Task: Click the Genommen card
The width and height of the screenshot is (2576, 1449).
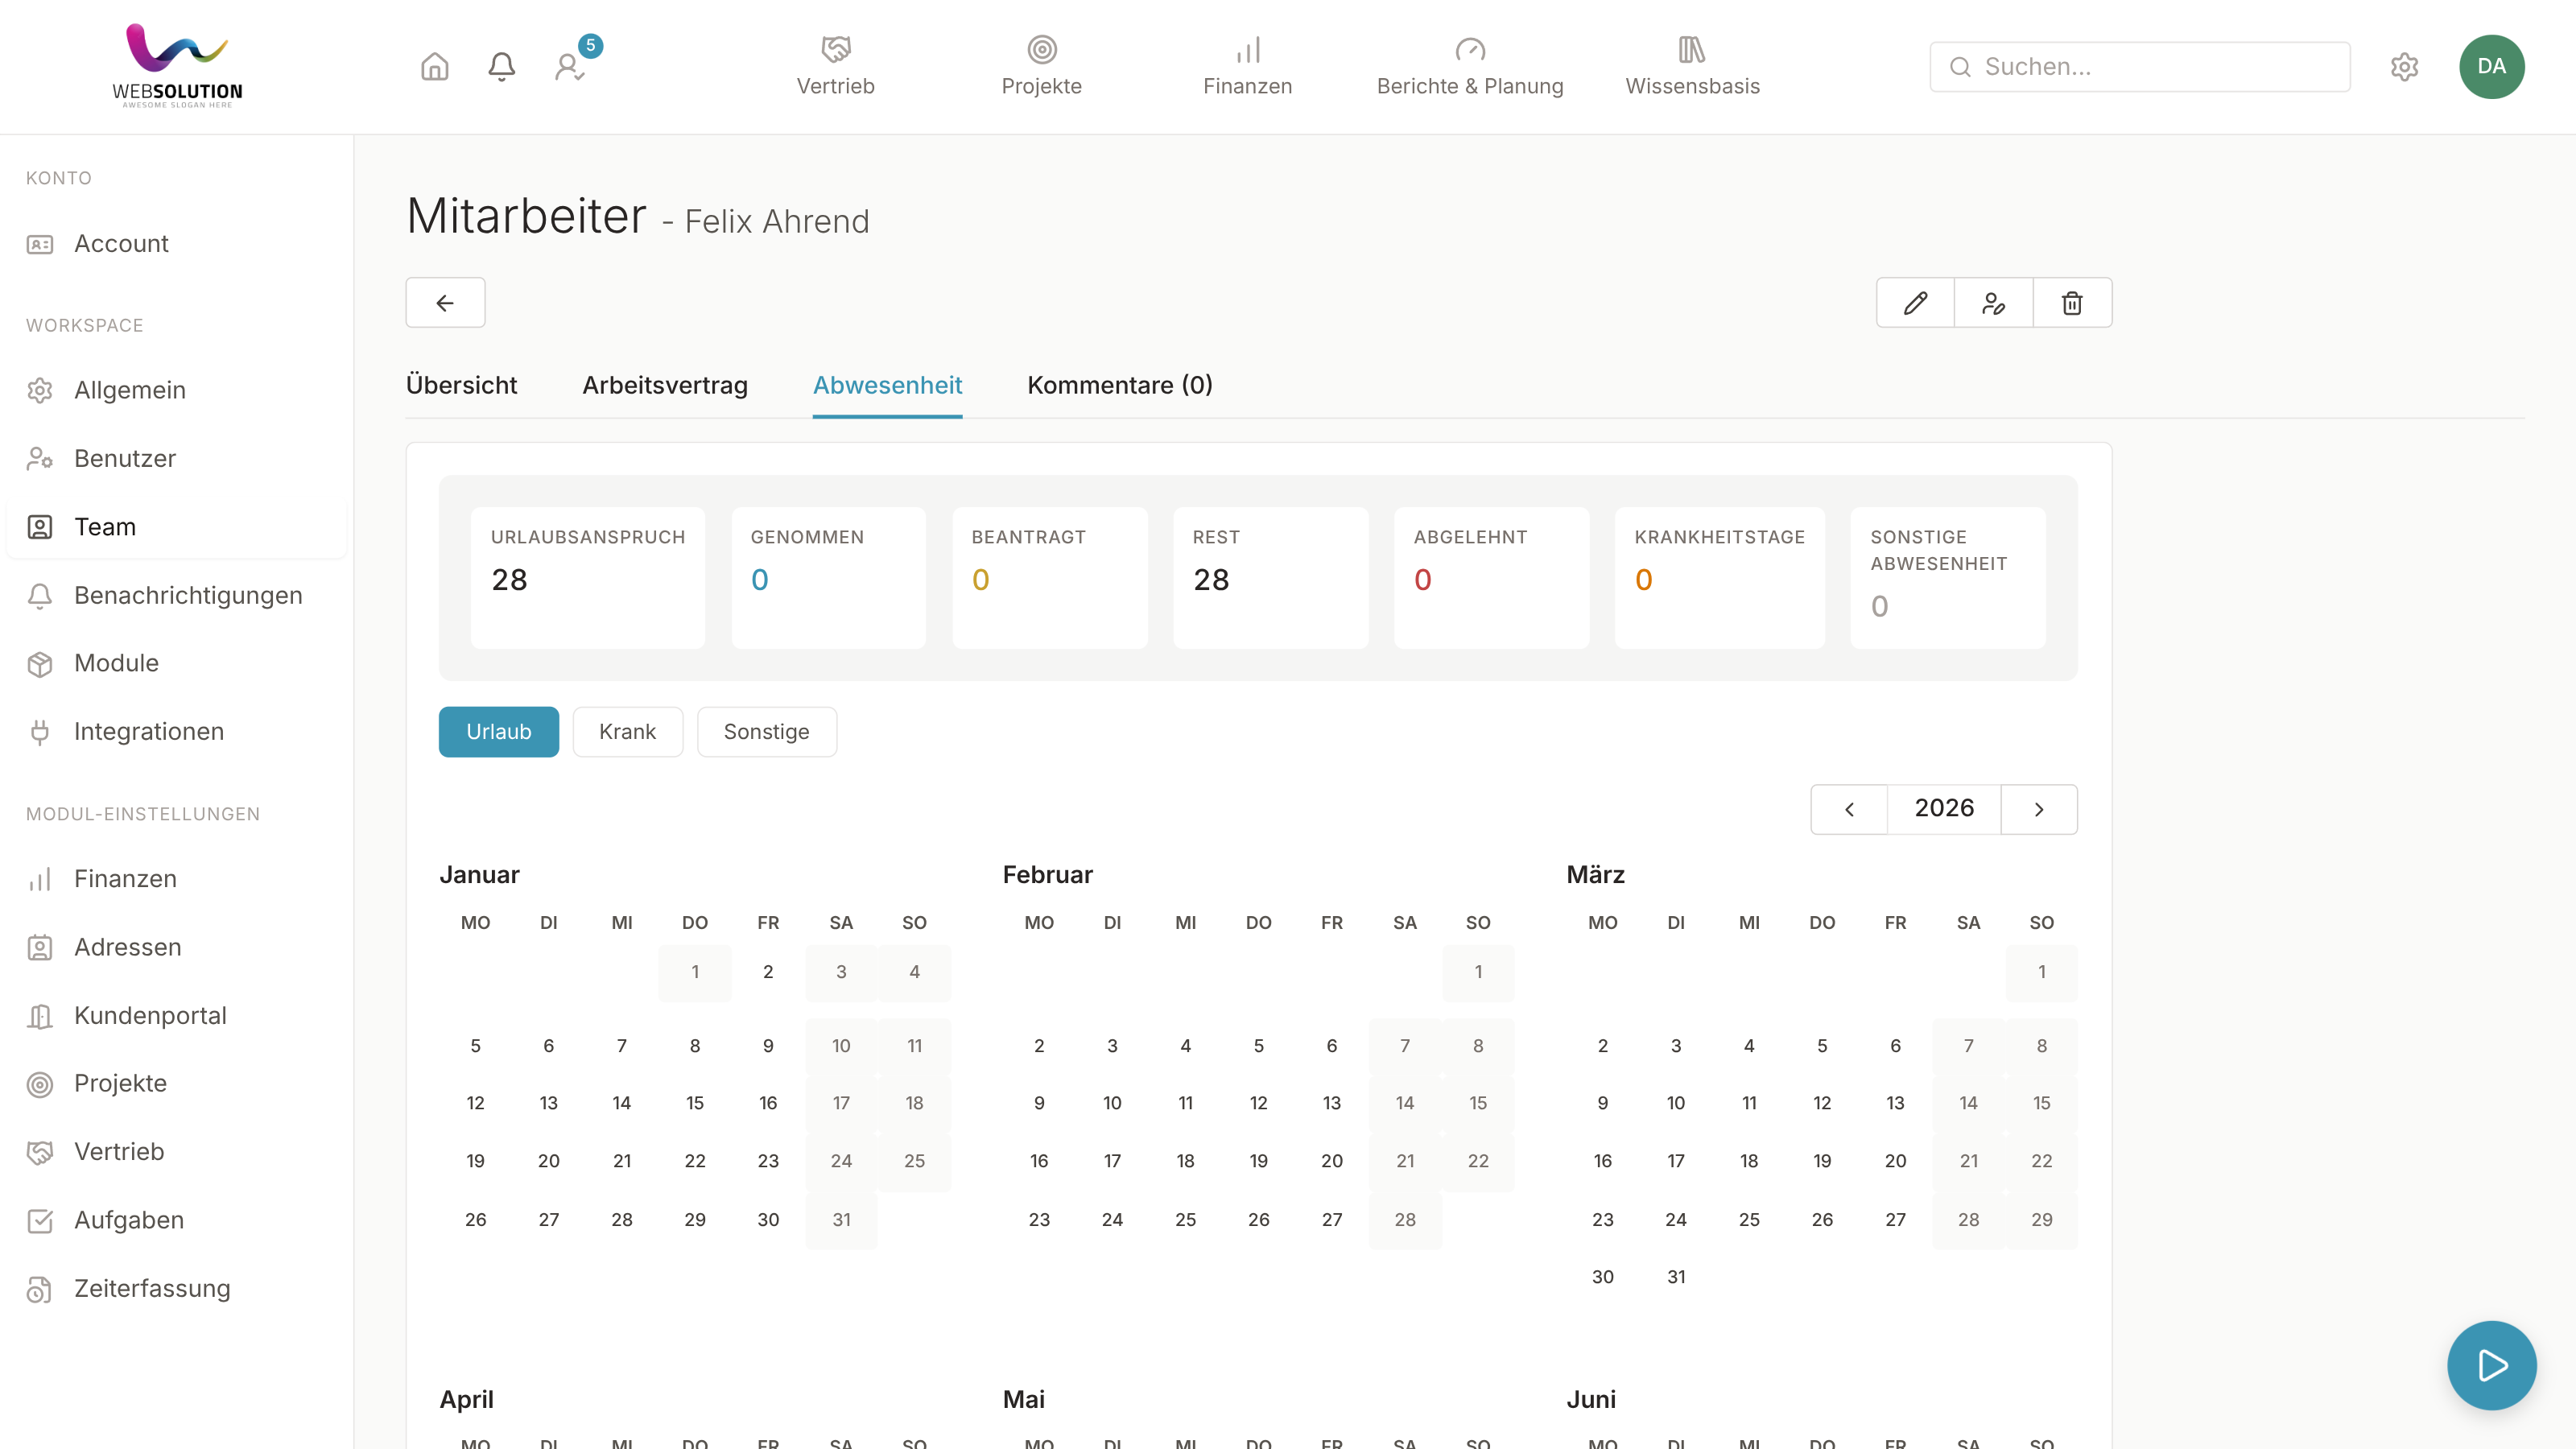Action: point(829,578)
